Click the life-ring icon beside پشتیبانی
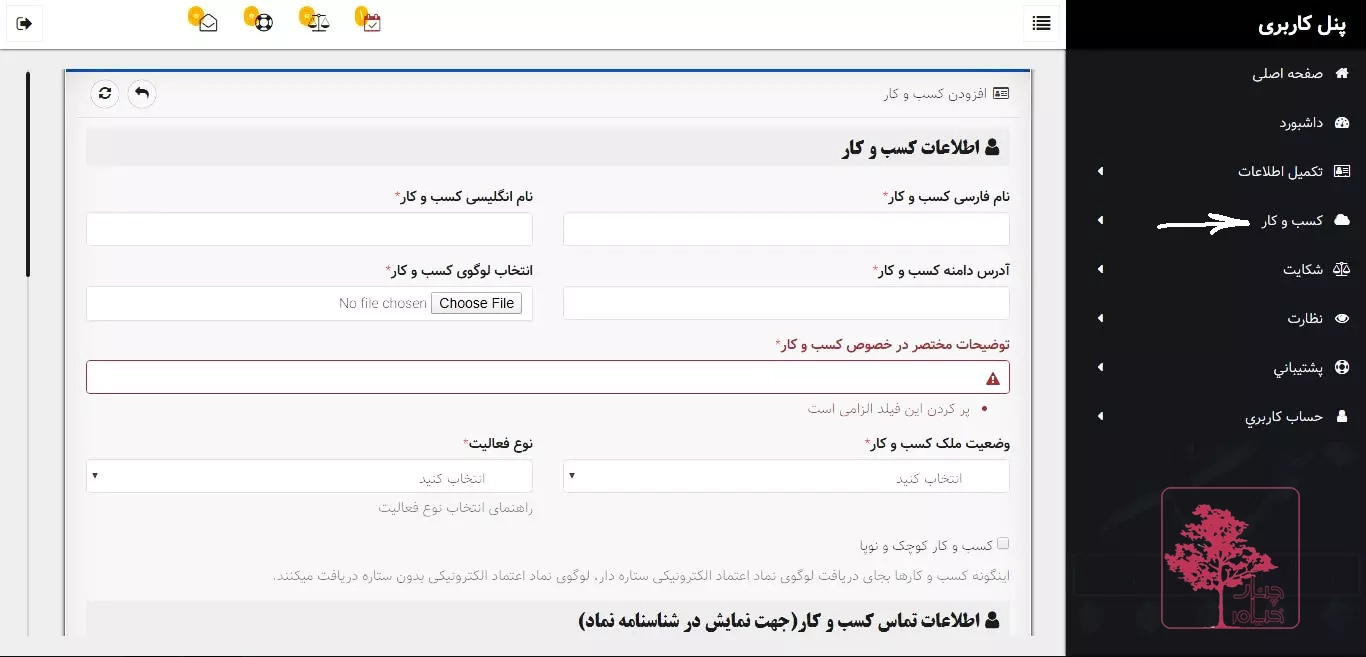The height and width of the screenshot is (657, 1366). [x=1342, y=367]
